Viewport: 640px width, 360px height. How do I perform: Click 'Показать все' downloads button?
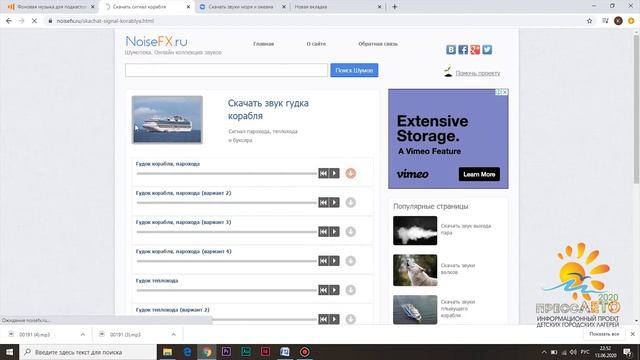(604, 334)
